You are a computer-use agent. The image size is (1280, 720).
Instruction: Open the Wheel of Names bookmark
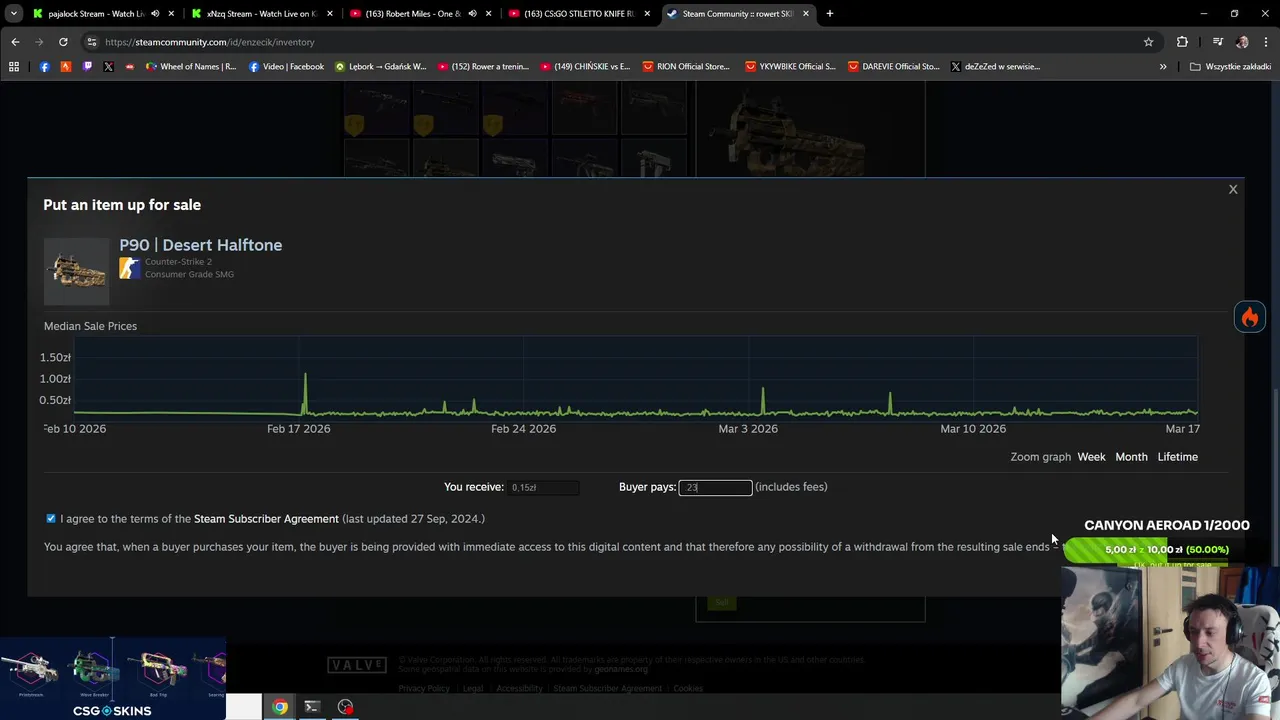pyautogui.click(x=191, y=66)
